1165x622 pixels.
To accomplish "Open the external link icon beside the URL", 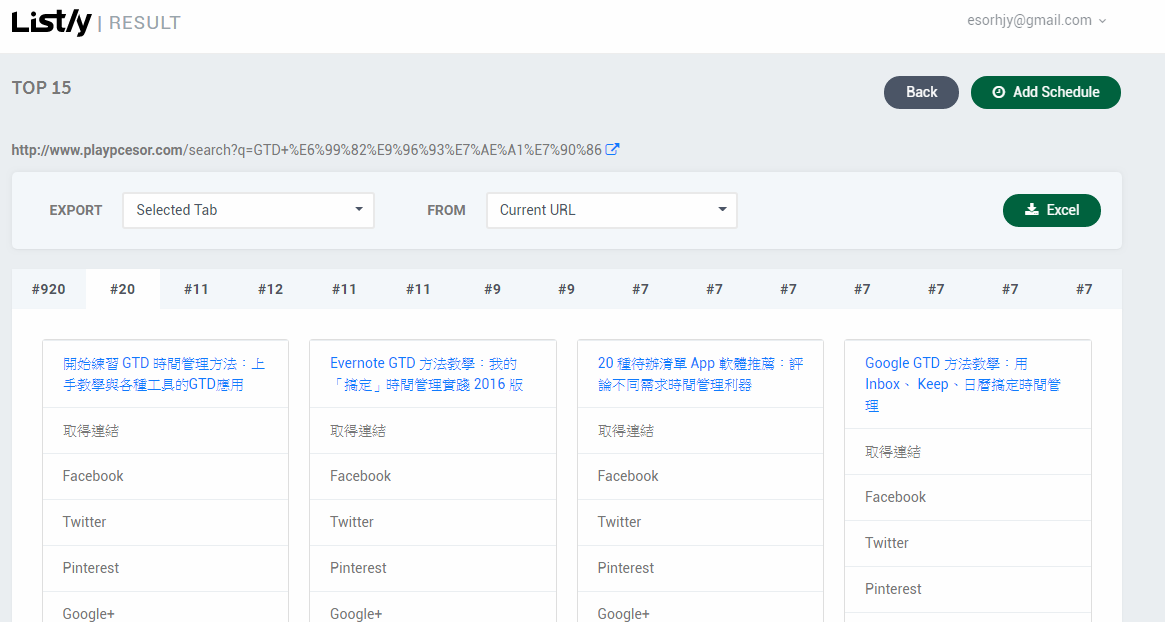I will [x=612, y=149].
